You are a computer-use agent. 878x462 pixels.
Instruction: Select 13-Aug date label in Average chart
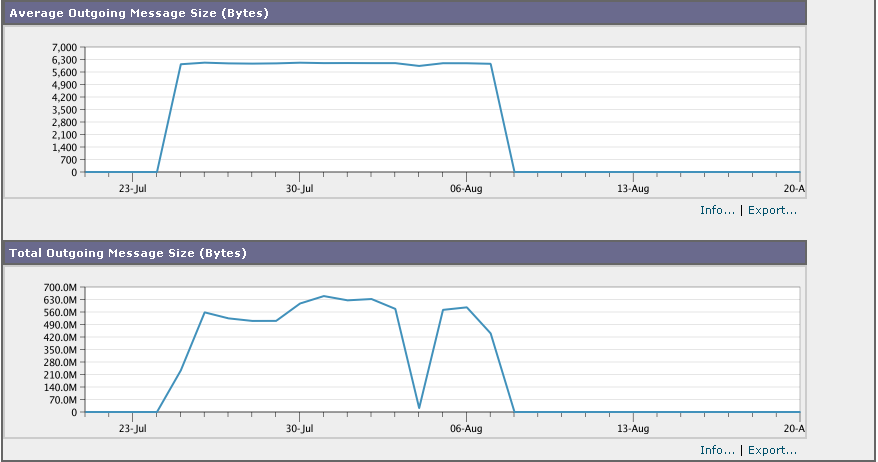(x=633, y=189)
